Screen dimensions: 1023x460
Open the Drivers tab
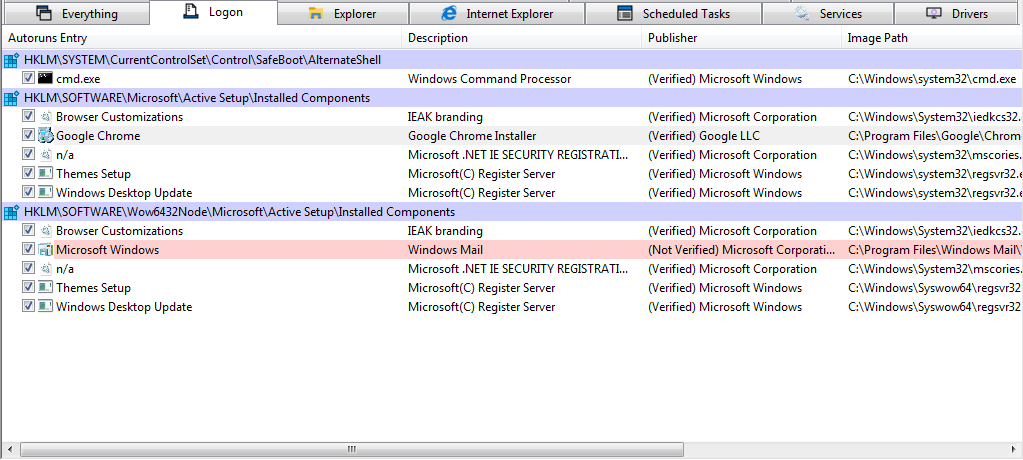958,13
